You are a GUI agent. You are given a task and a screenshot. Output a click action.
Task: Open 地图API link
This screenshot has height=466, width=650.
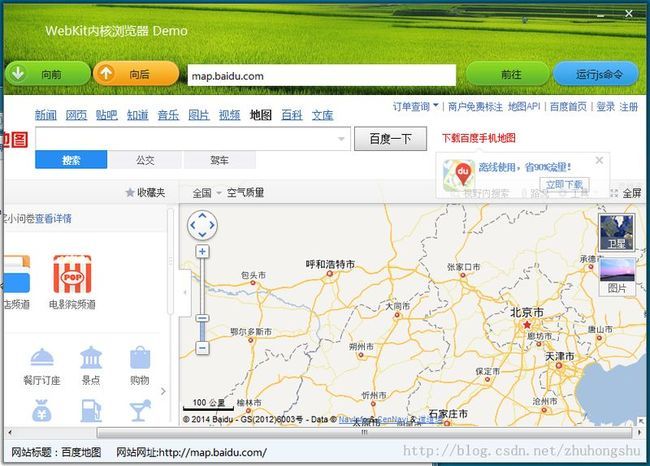tap(524, 107)
